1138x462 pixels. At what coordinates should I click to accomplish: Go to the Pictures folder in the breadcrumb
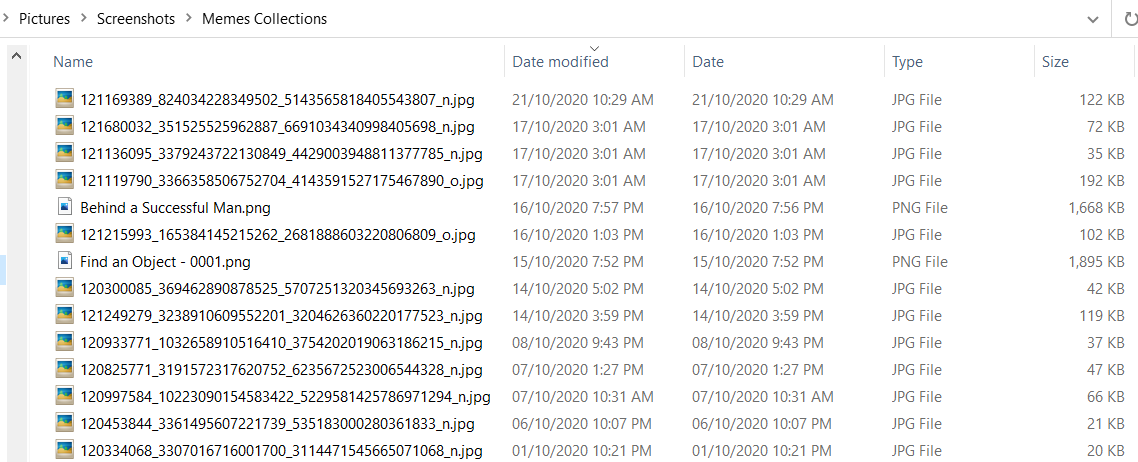[44, 19]
